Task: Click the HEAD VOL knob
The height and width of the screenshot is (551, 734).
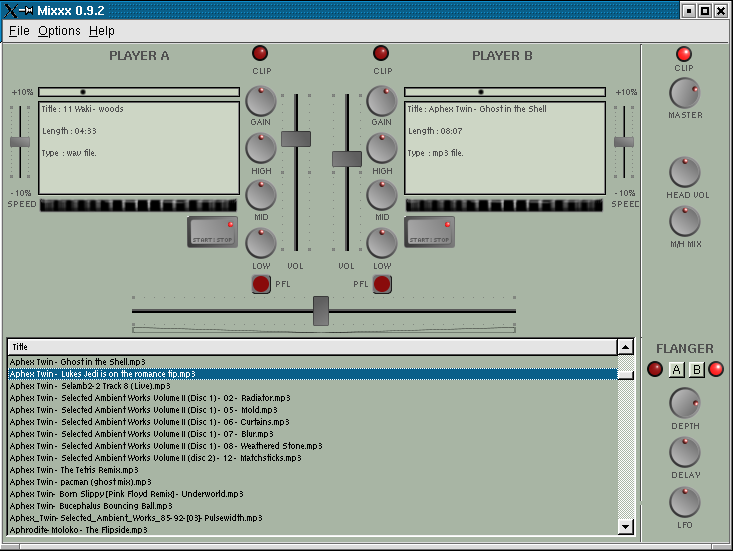Action: click(x=685, y=172)
